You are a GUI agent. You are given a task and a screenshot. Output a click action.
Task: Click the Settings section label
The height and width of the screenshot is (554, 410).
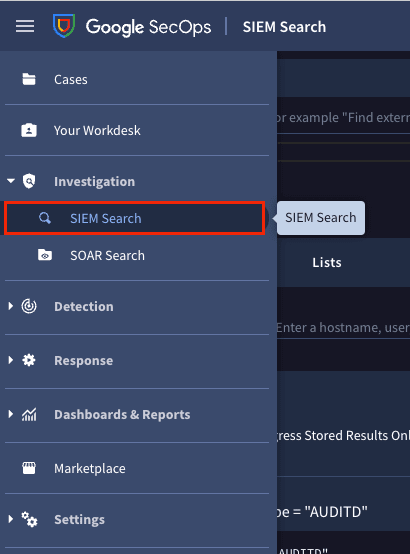click(80, 519)
